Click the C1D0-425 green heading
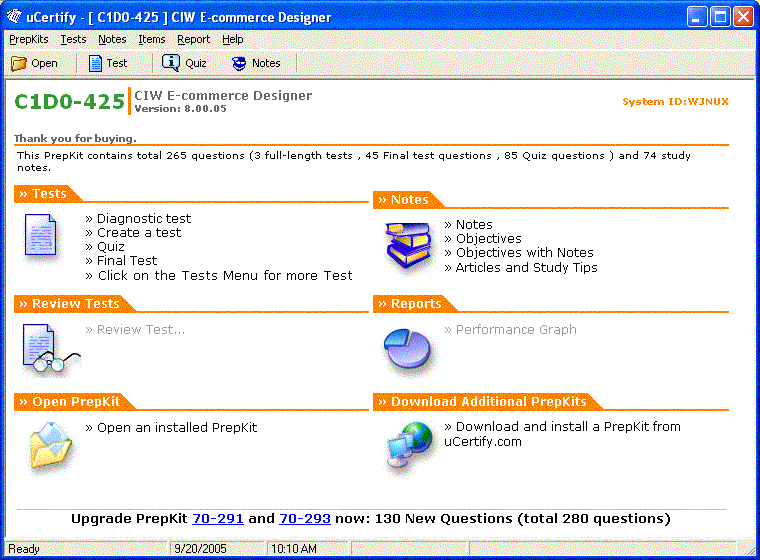The image size is (760, 560). [70, 102]
